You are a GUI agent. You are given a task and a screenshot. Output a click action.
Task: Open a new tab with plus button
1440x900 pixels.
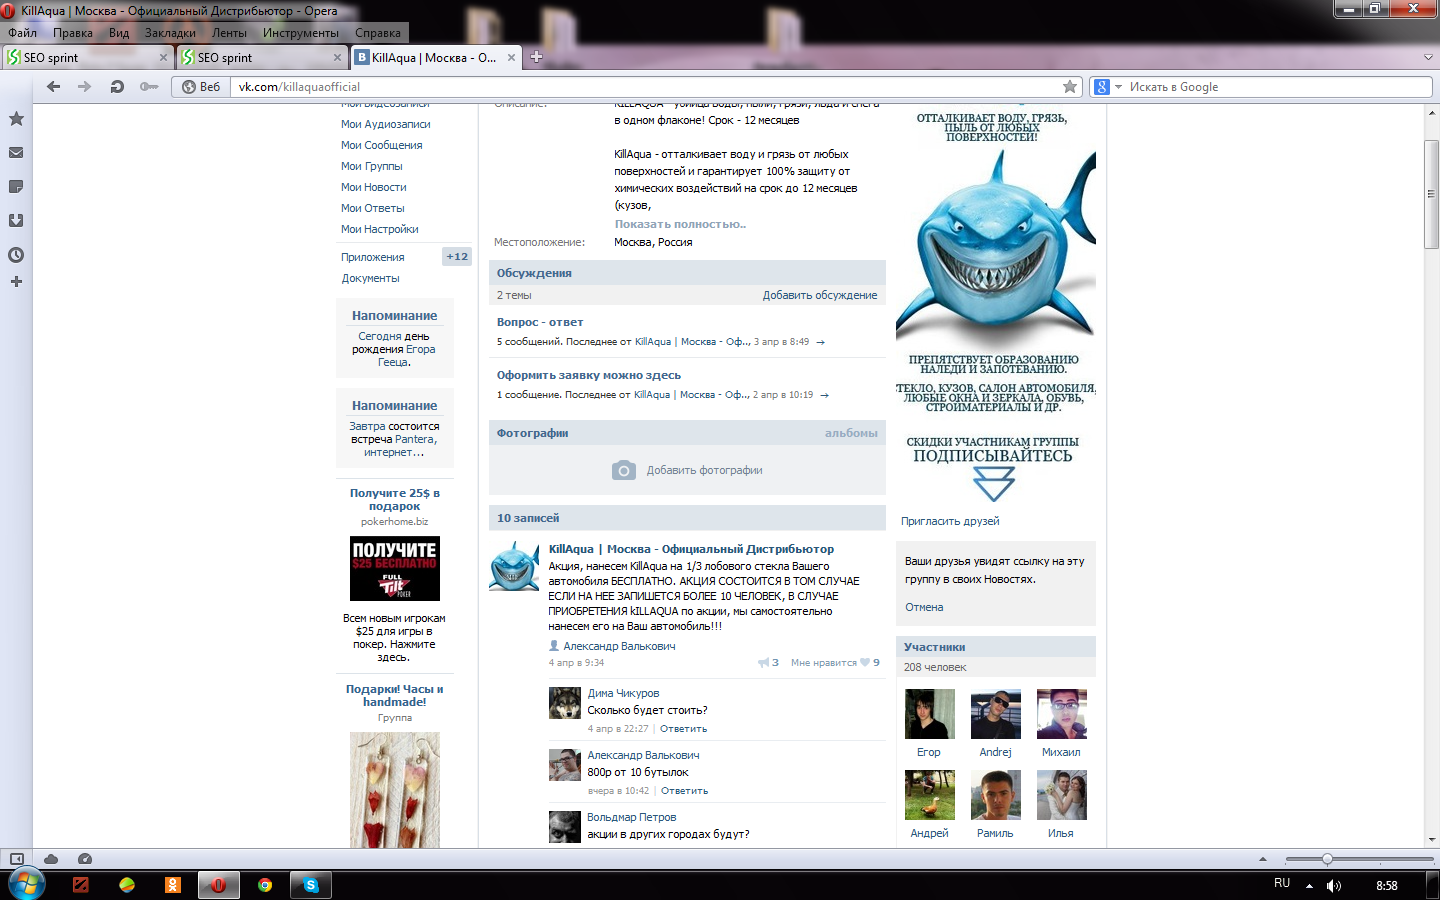(536, 57)
